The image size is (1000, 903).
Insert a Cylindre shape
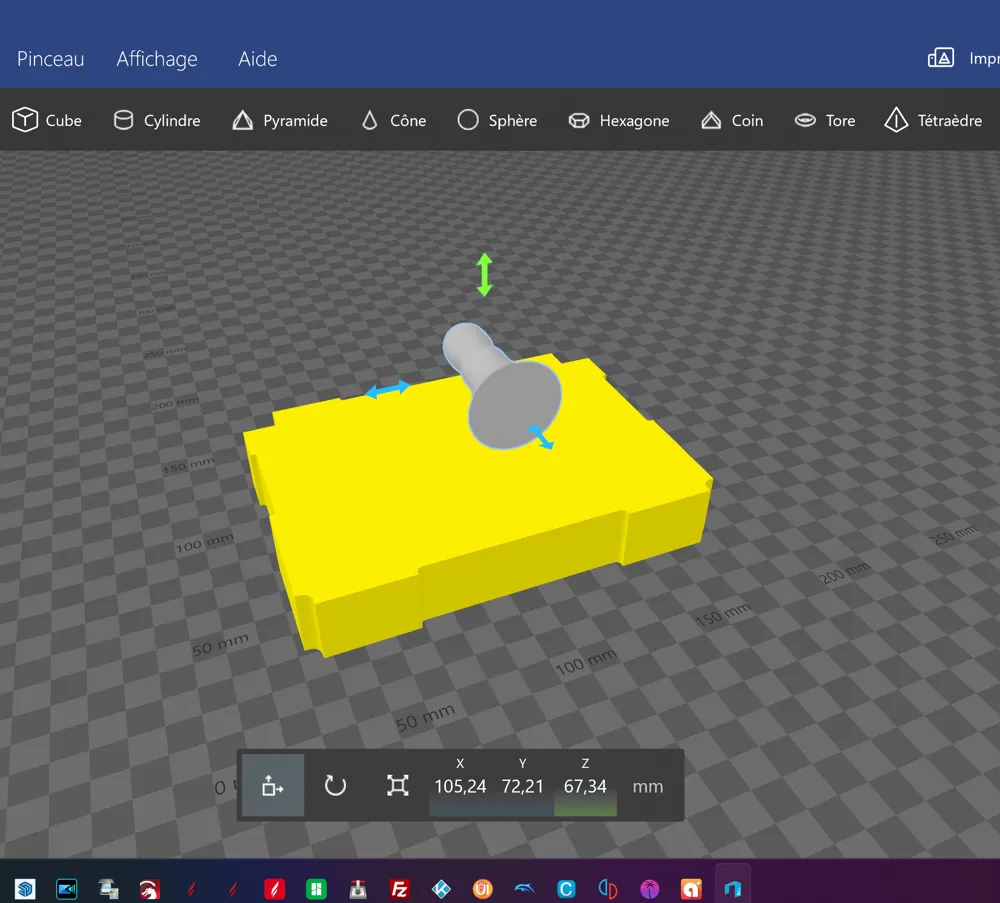tap(157, 121)
